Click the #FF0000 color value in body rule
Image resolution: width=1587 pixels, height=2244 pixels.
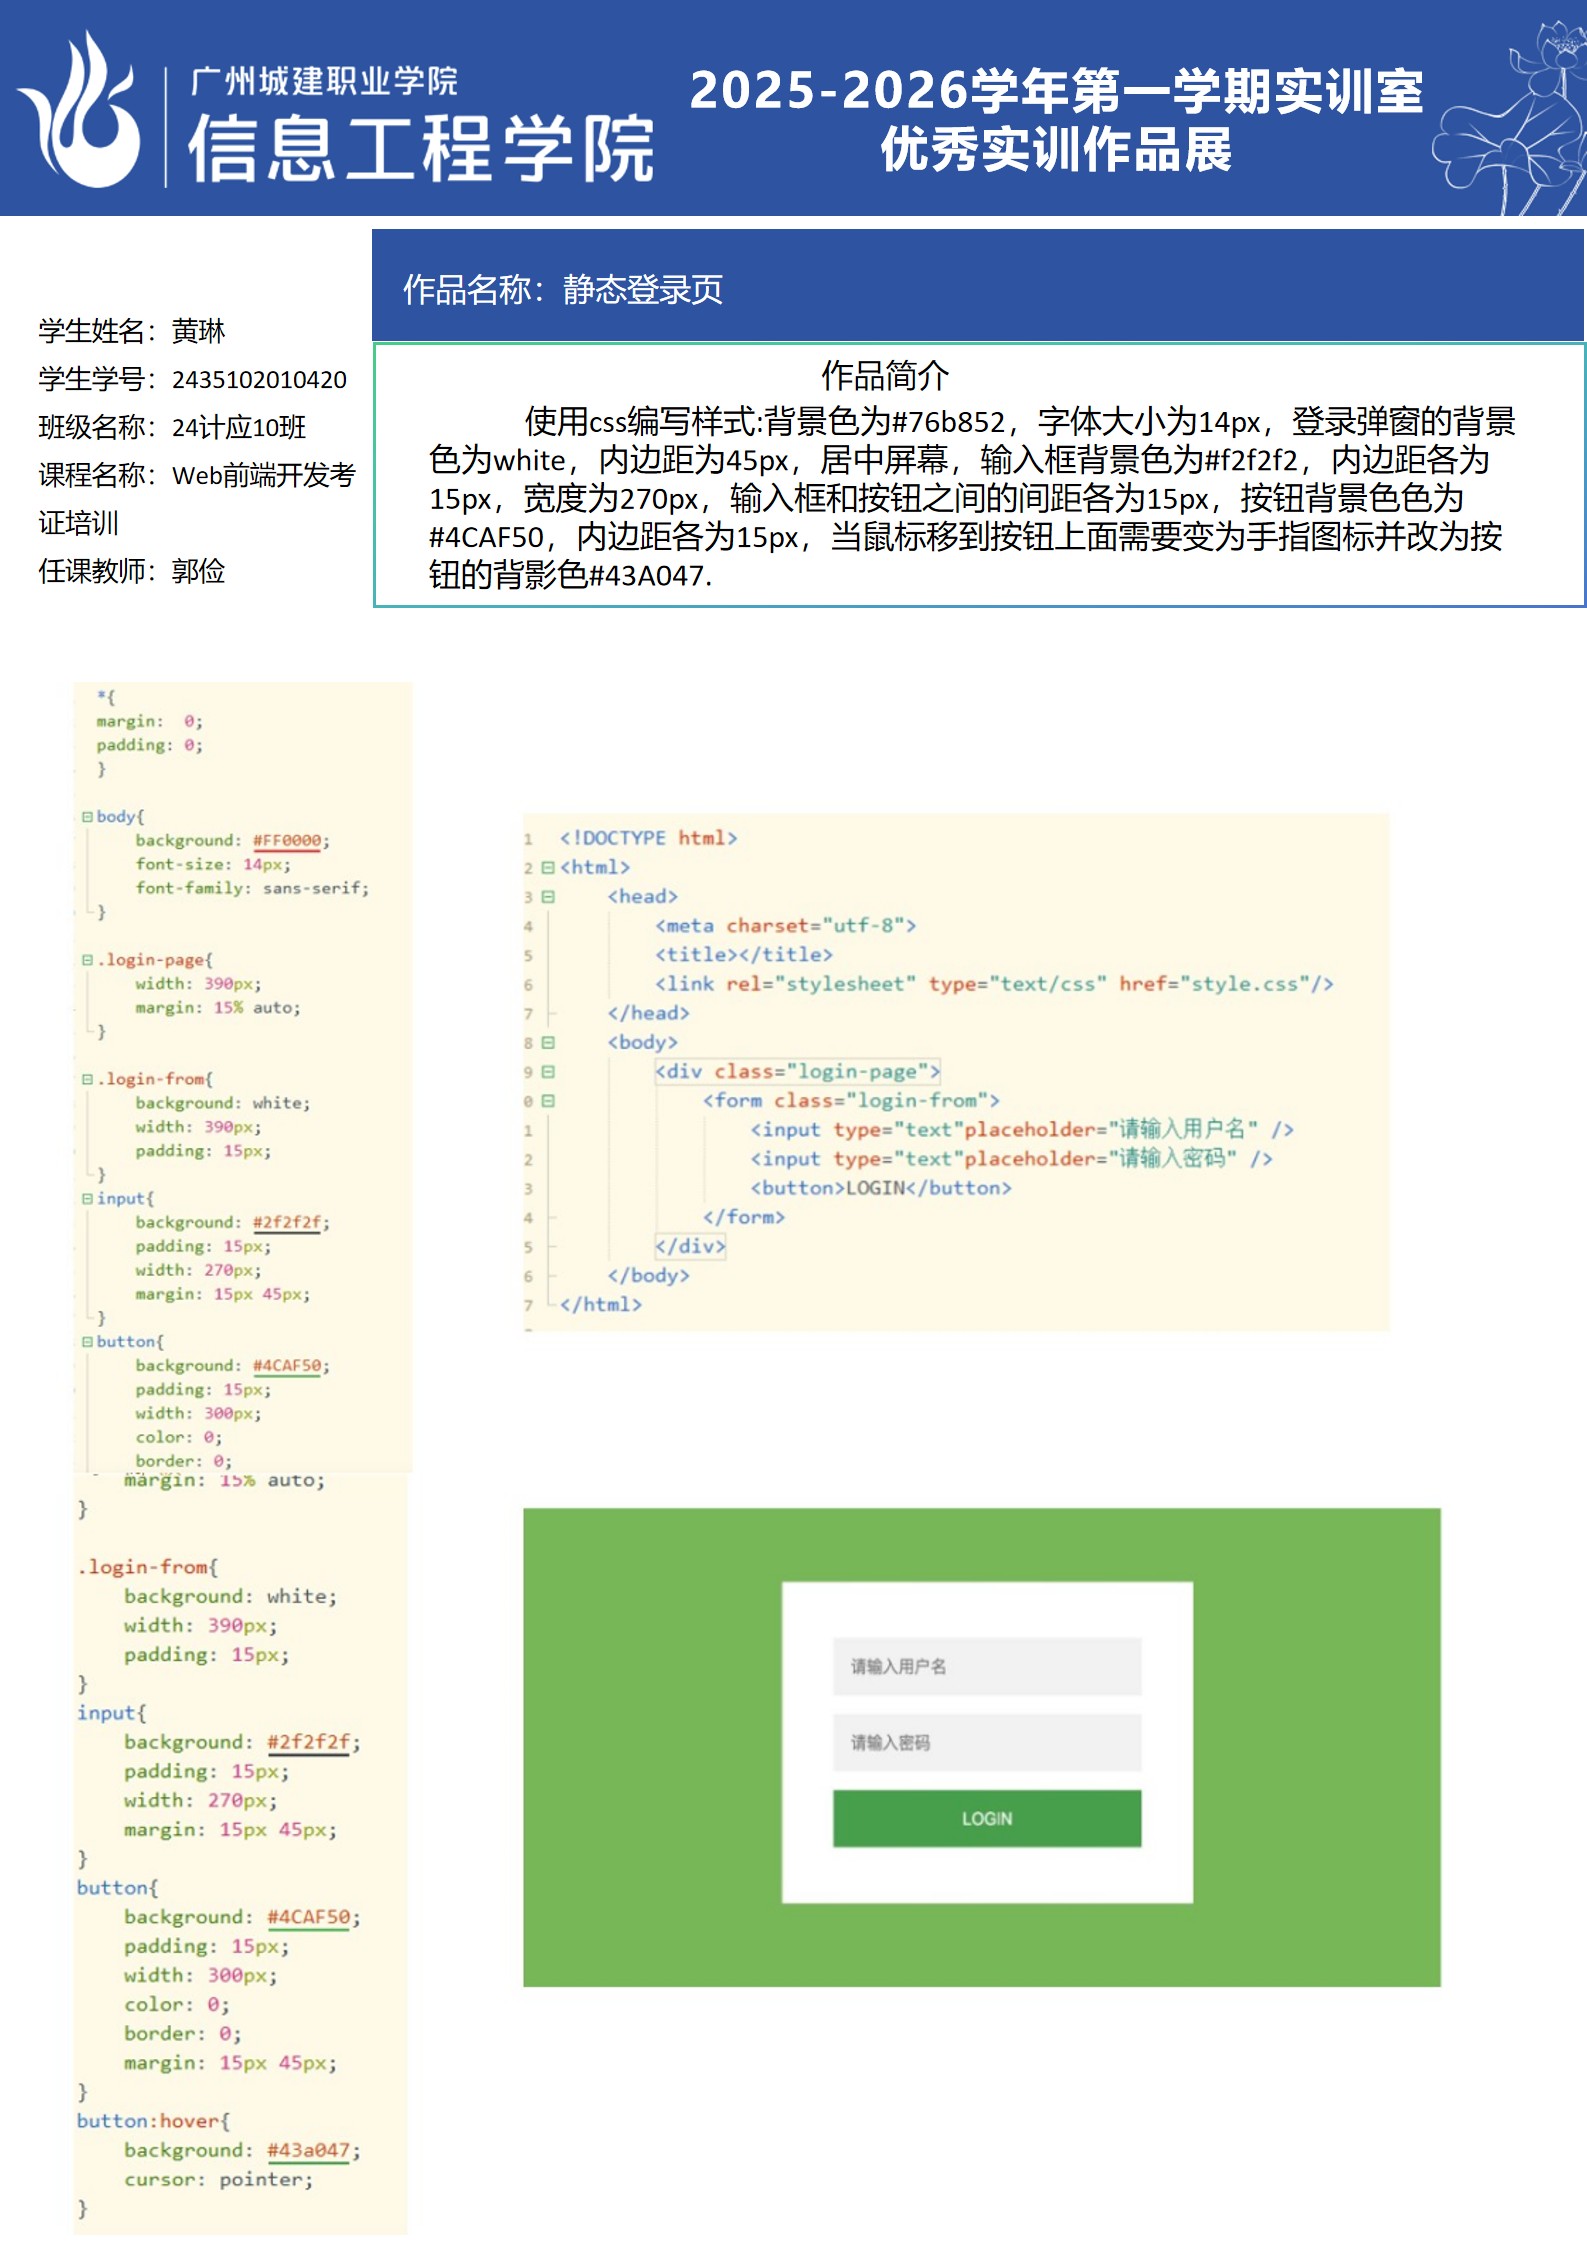[x=287, y=841]
